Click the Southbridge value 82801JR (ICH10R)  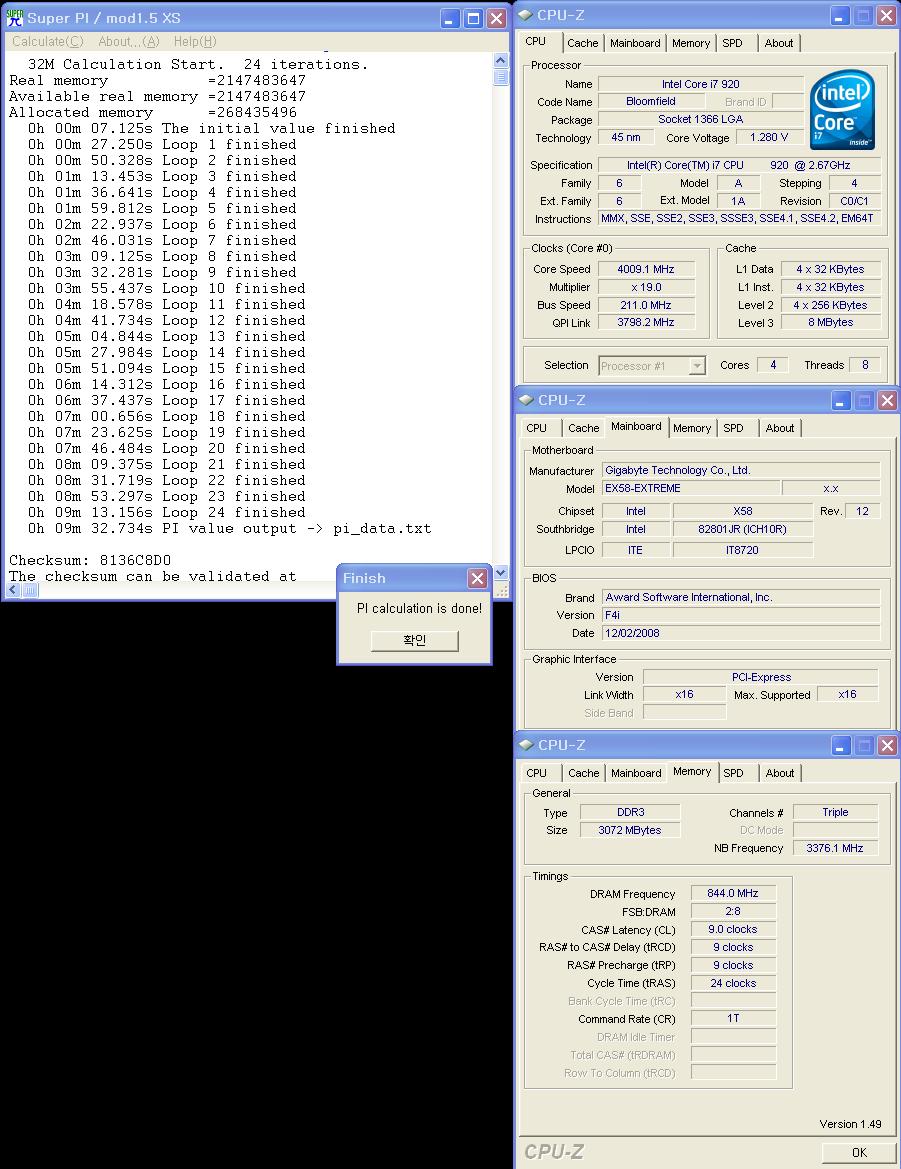[x=742, y=529]
